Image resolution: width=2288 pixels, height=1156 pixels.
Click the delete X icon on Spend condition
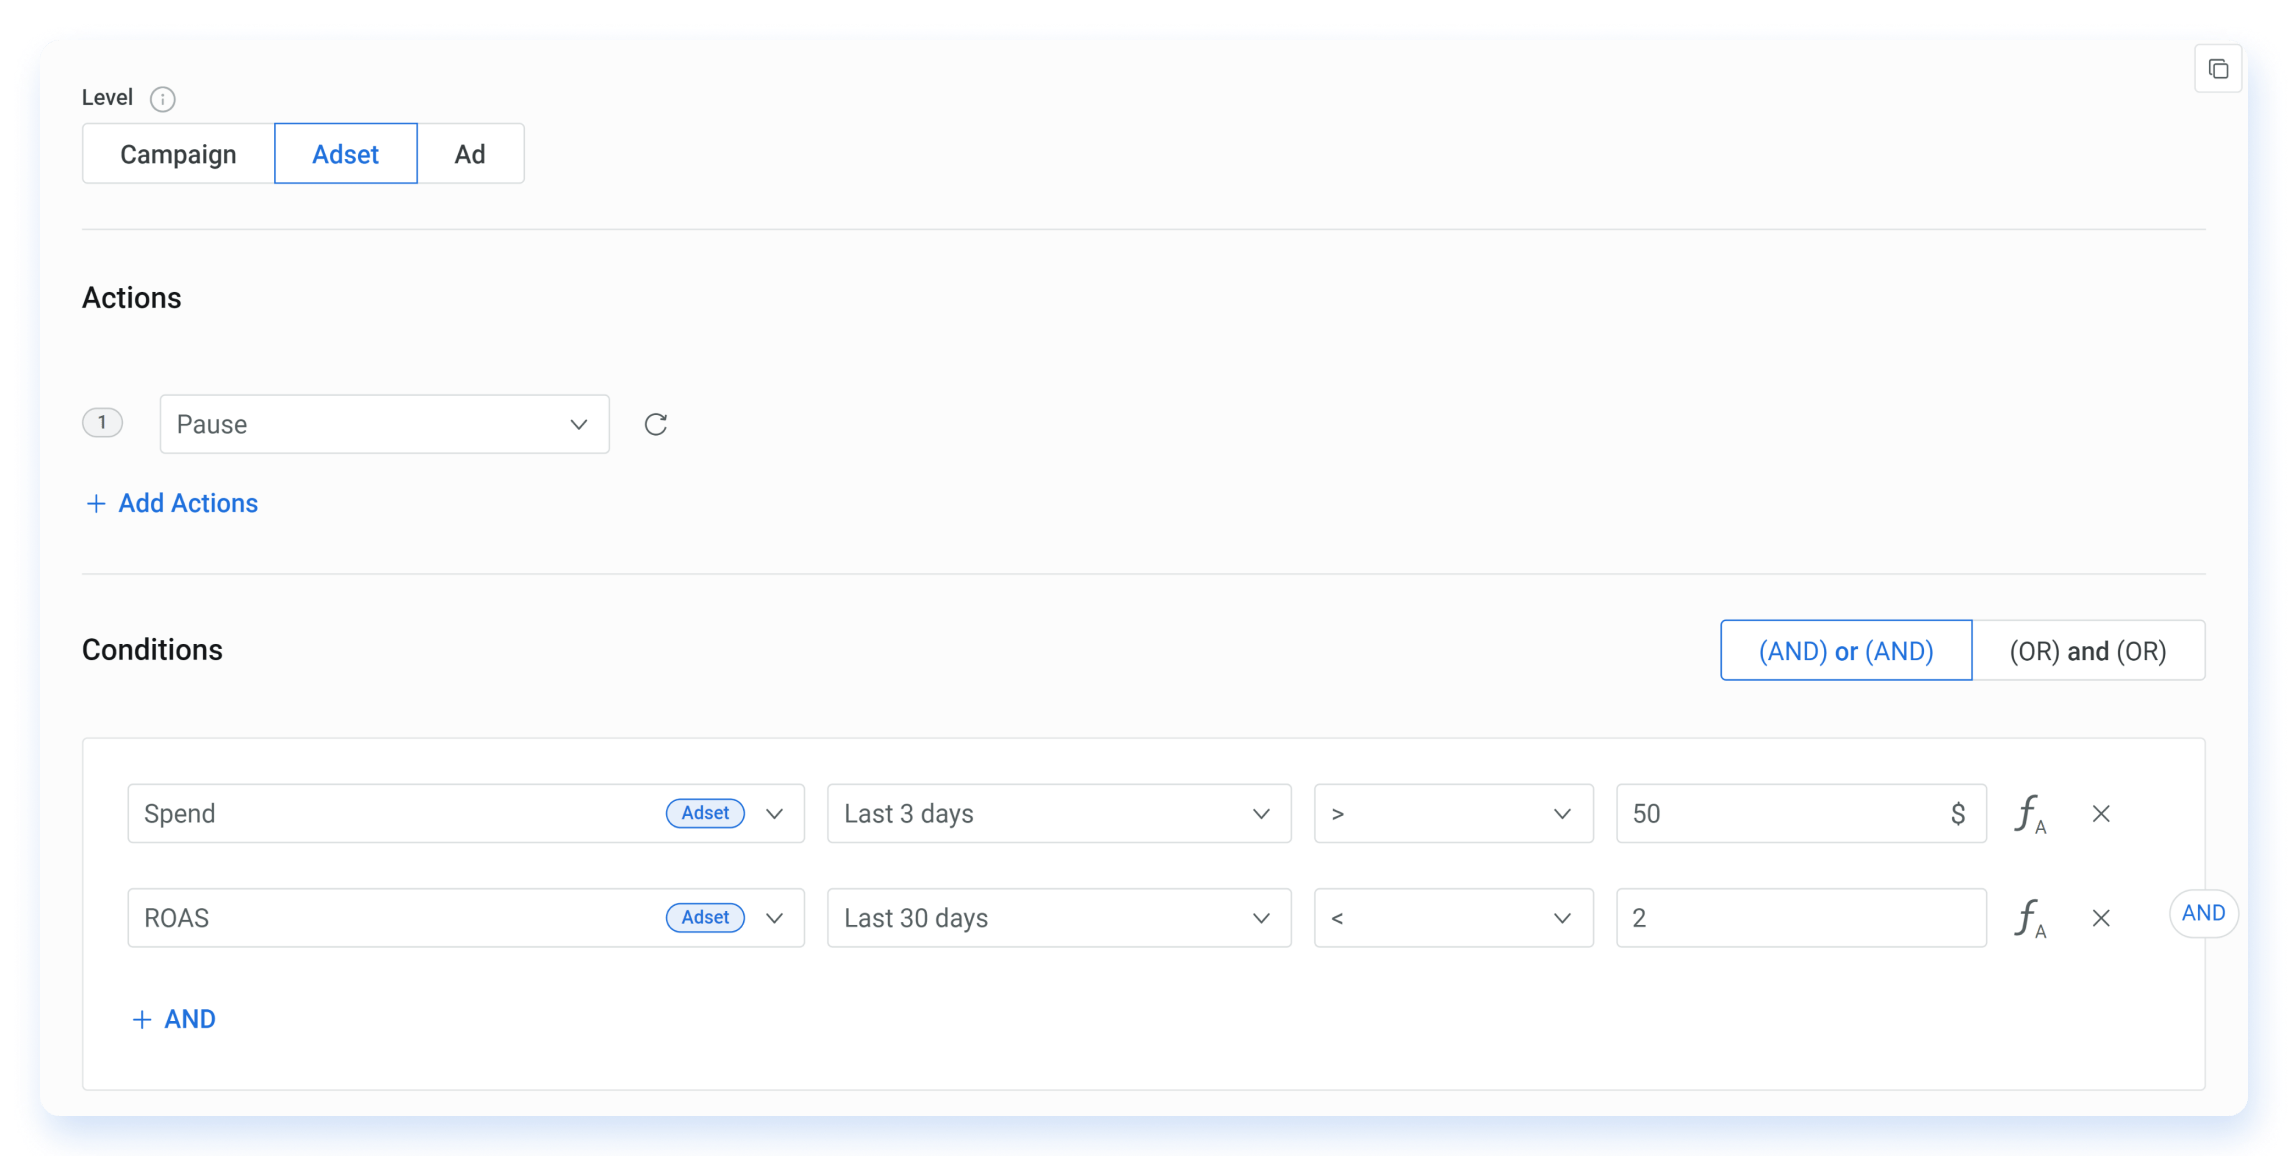tap(2099, 814)
